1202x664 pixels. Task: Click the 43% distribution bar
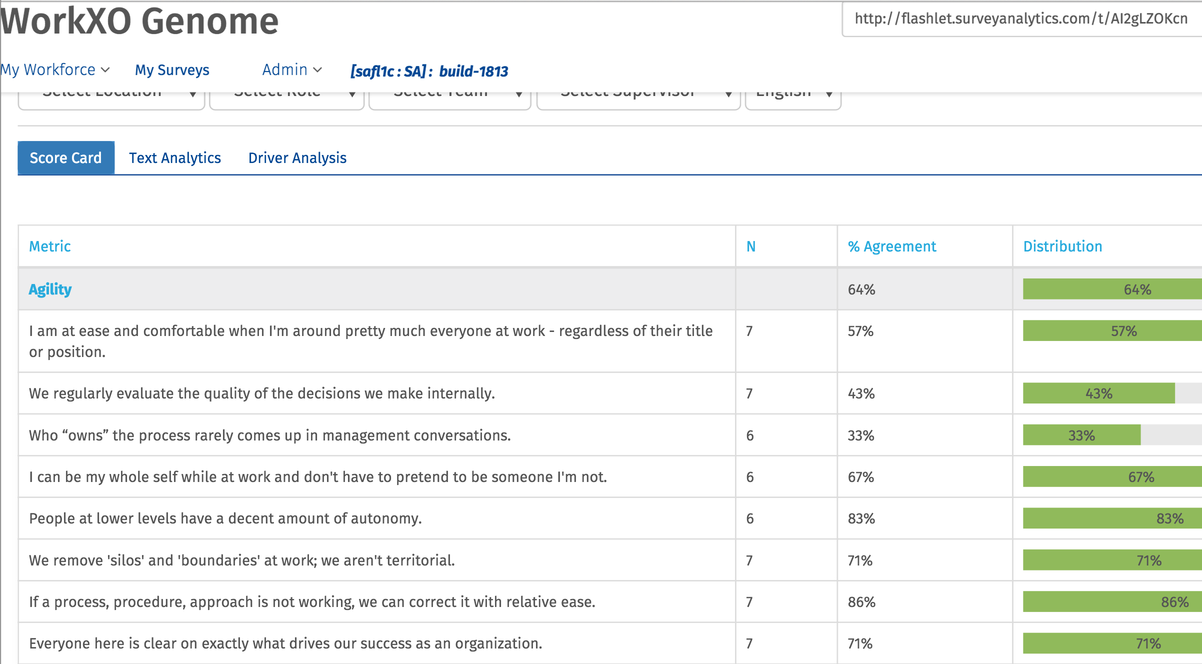click(1099, 393)
